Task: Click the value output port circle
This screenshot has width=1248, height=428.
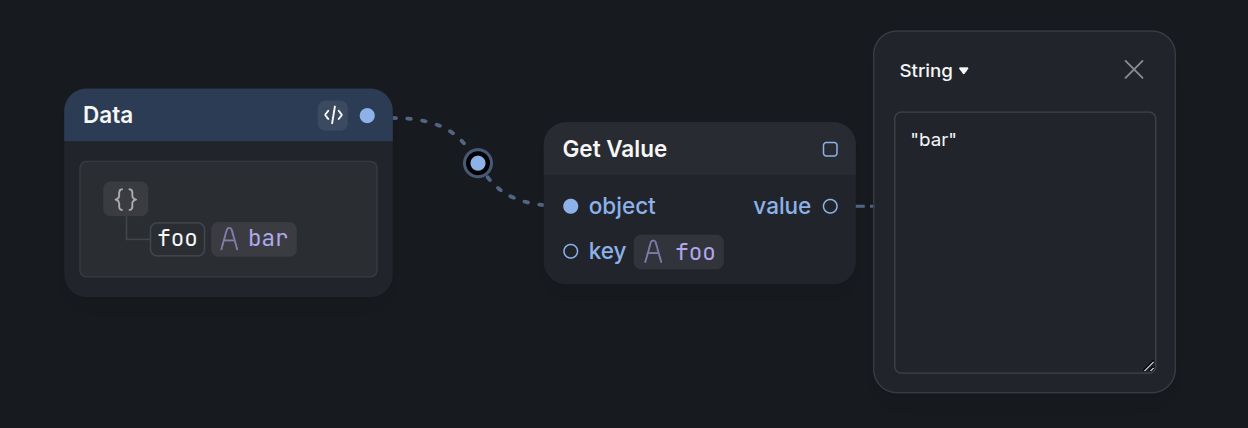Action: click(830, 206)
